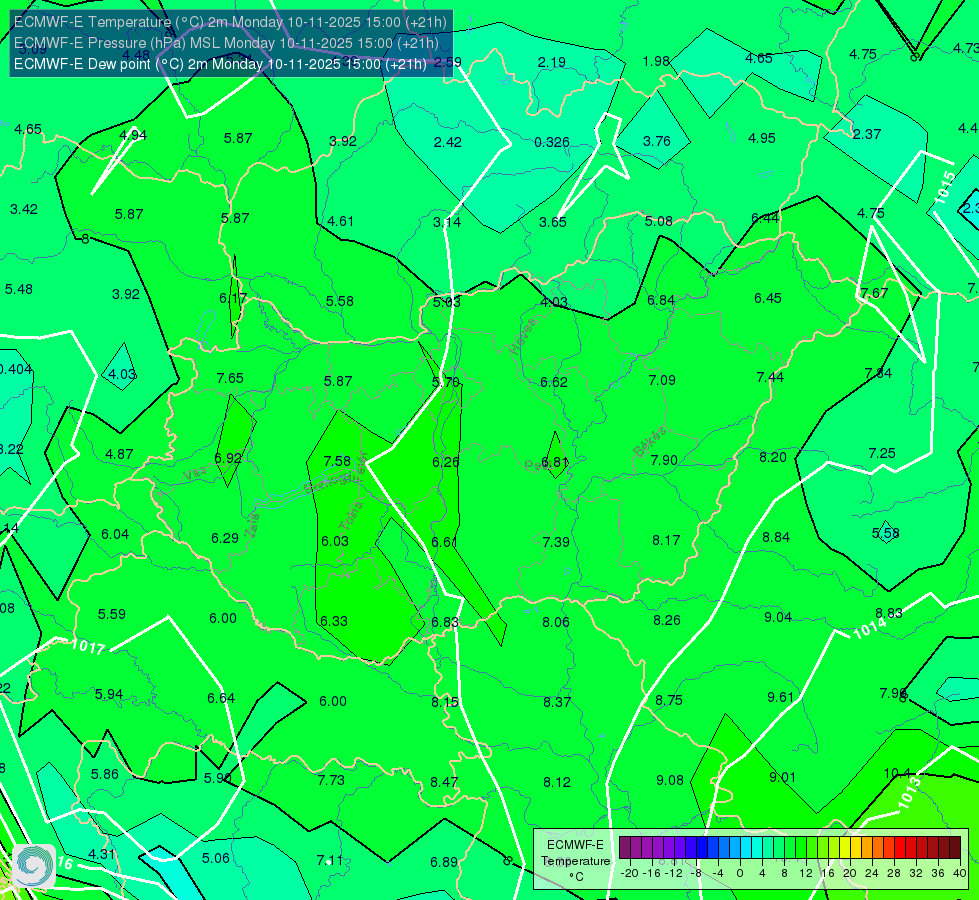The width and height of the screenshot is (979, 900).
Task: Click the 9.08 grid value
Action: click(670, 779)
